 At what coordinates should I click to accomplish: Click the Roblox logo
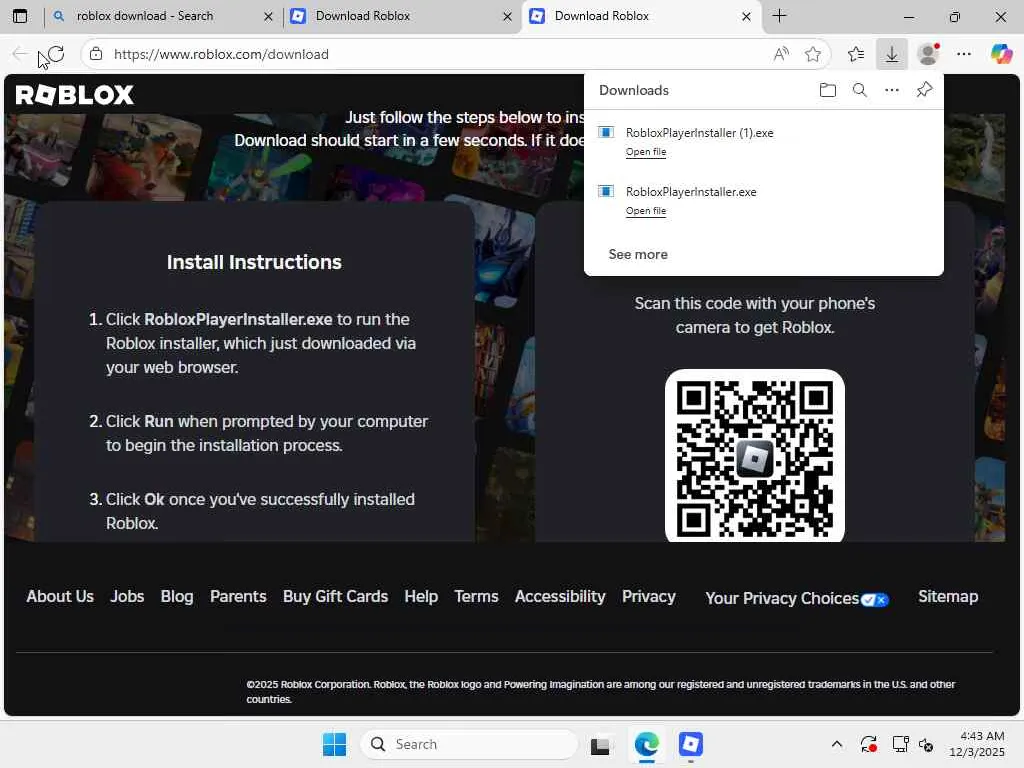pyautogui.click(x=74, y=95)
